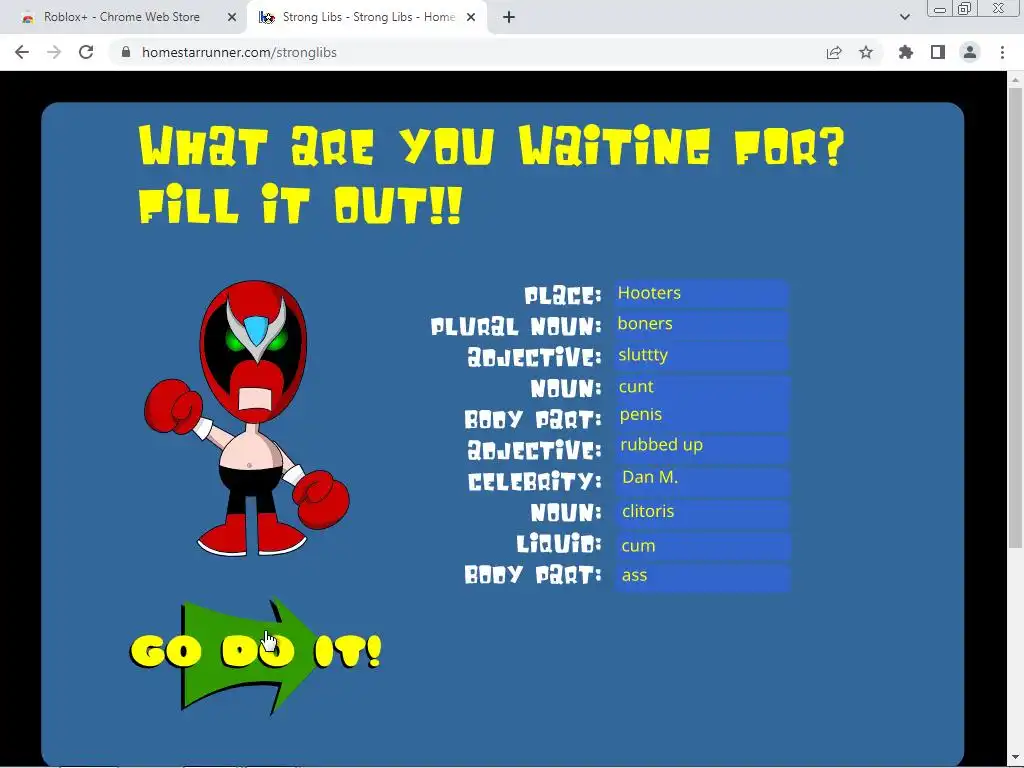Open the Extensions puzzle icon
The width and height of the screenshot is (1024, 768).
coord(905,52)
